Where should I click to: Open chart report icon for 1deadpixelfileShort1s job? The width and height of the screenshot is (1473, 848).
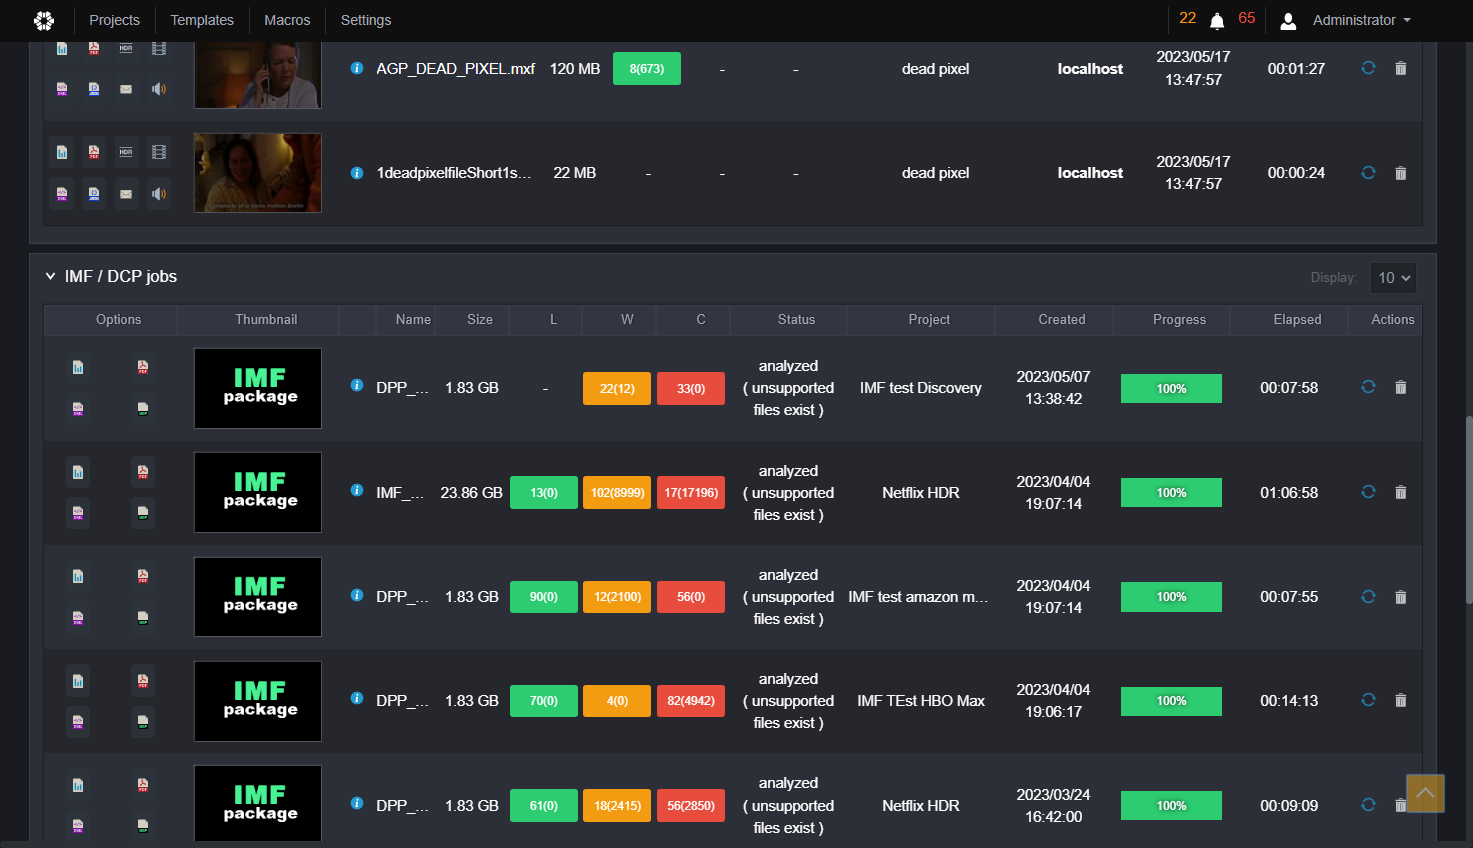pyautogui.click(x=62, y=152)
